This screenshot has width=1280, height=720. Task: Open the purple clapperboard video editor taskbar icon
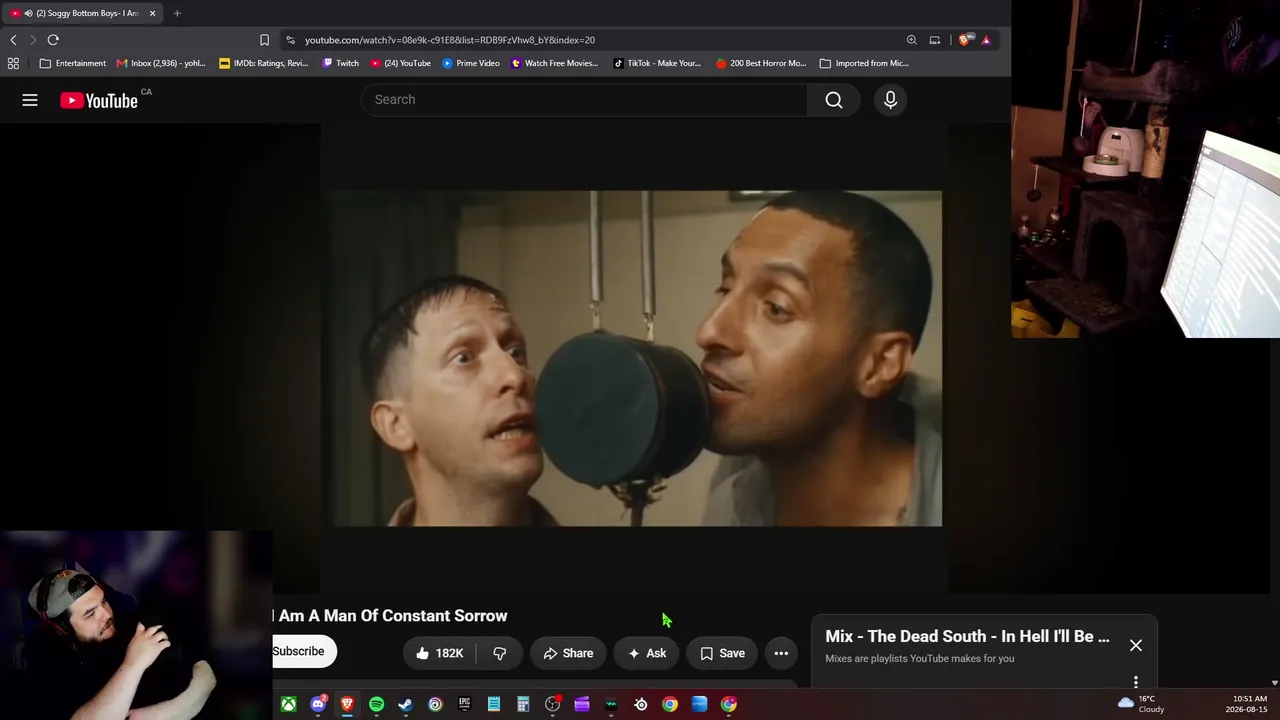[x=581, y=704]
